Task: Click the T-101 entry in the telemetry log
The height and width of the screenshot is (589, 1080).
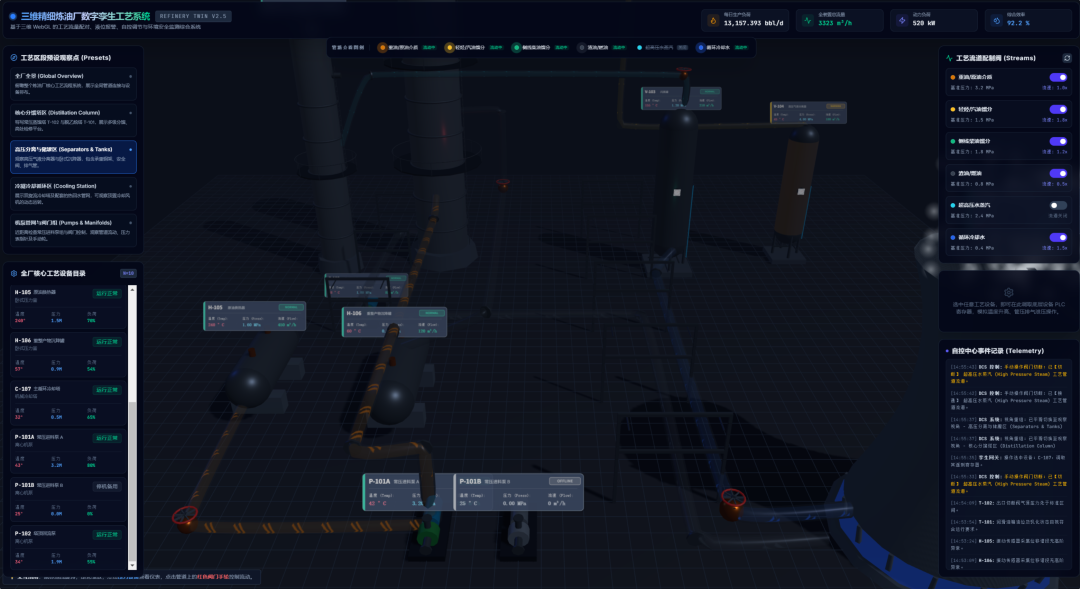Action: (x=1008, y=525)
